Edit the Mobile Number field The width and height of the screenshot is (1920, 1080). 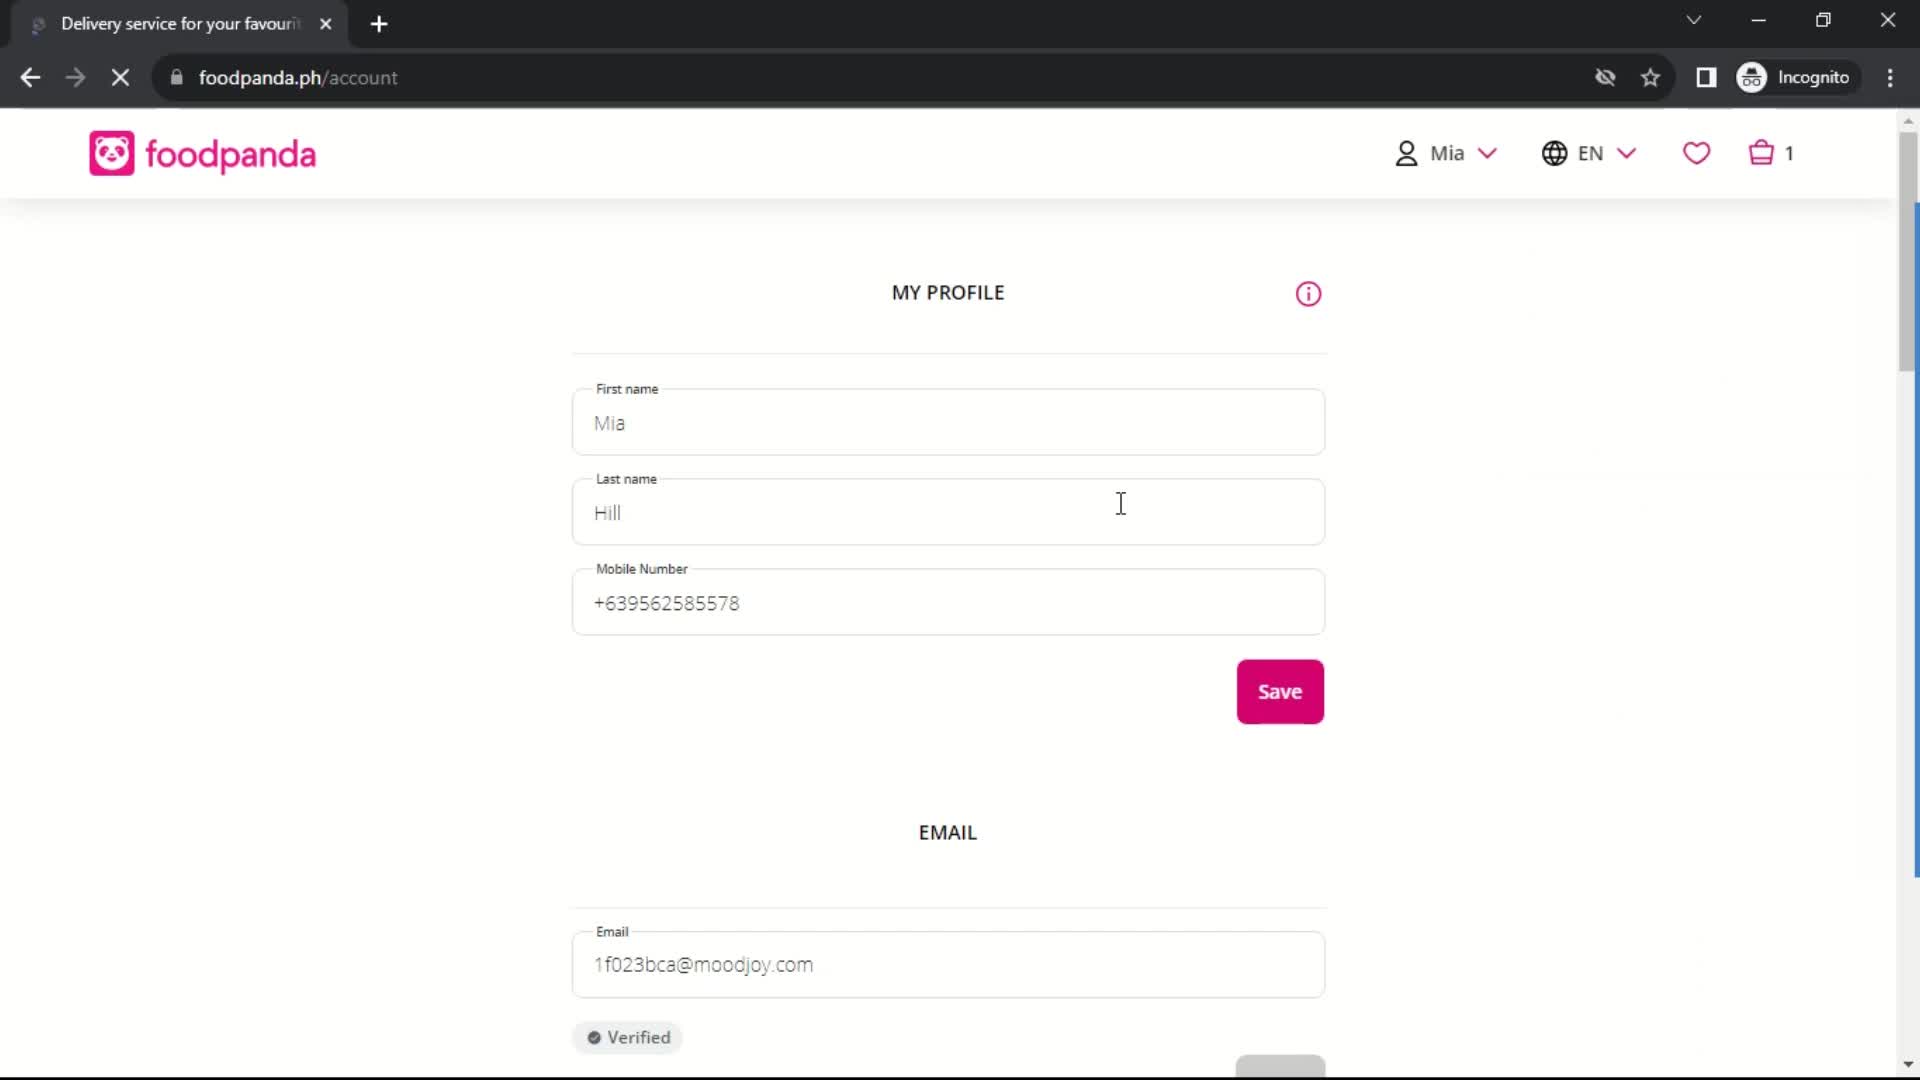coord(948,602)
